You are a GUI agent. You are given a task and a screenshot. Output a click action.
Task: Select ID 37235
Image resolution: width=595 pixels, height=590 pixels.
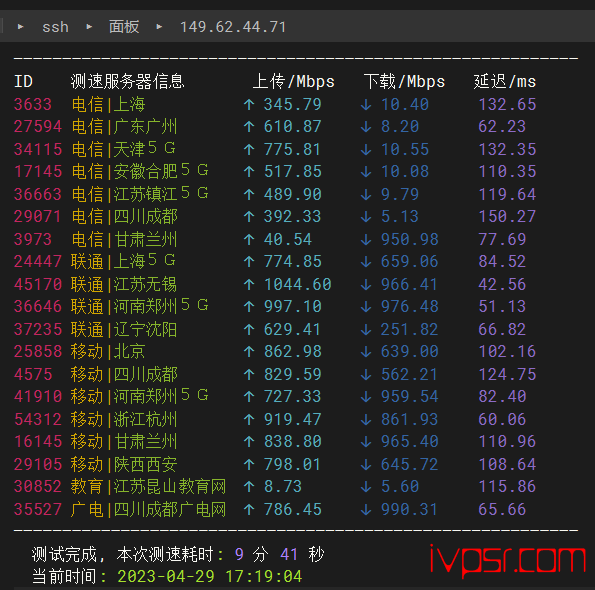point(38,329)
